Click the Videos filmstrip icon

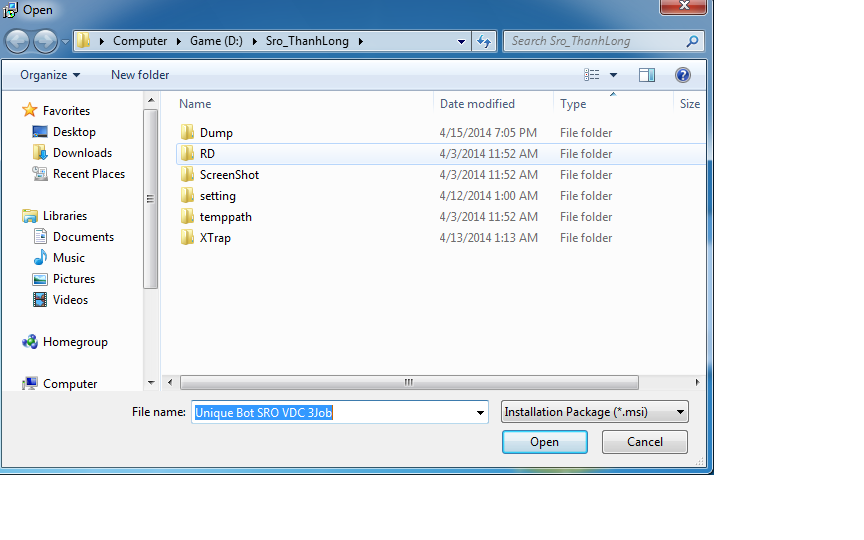tap(40, 299)
